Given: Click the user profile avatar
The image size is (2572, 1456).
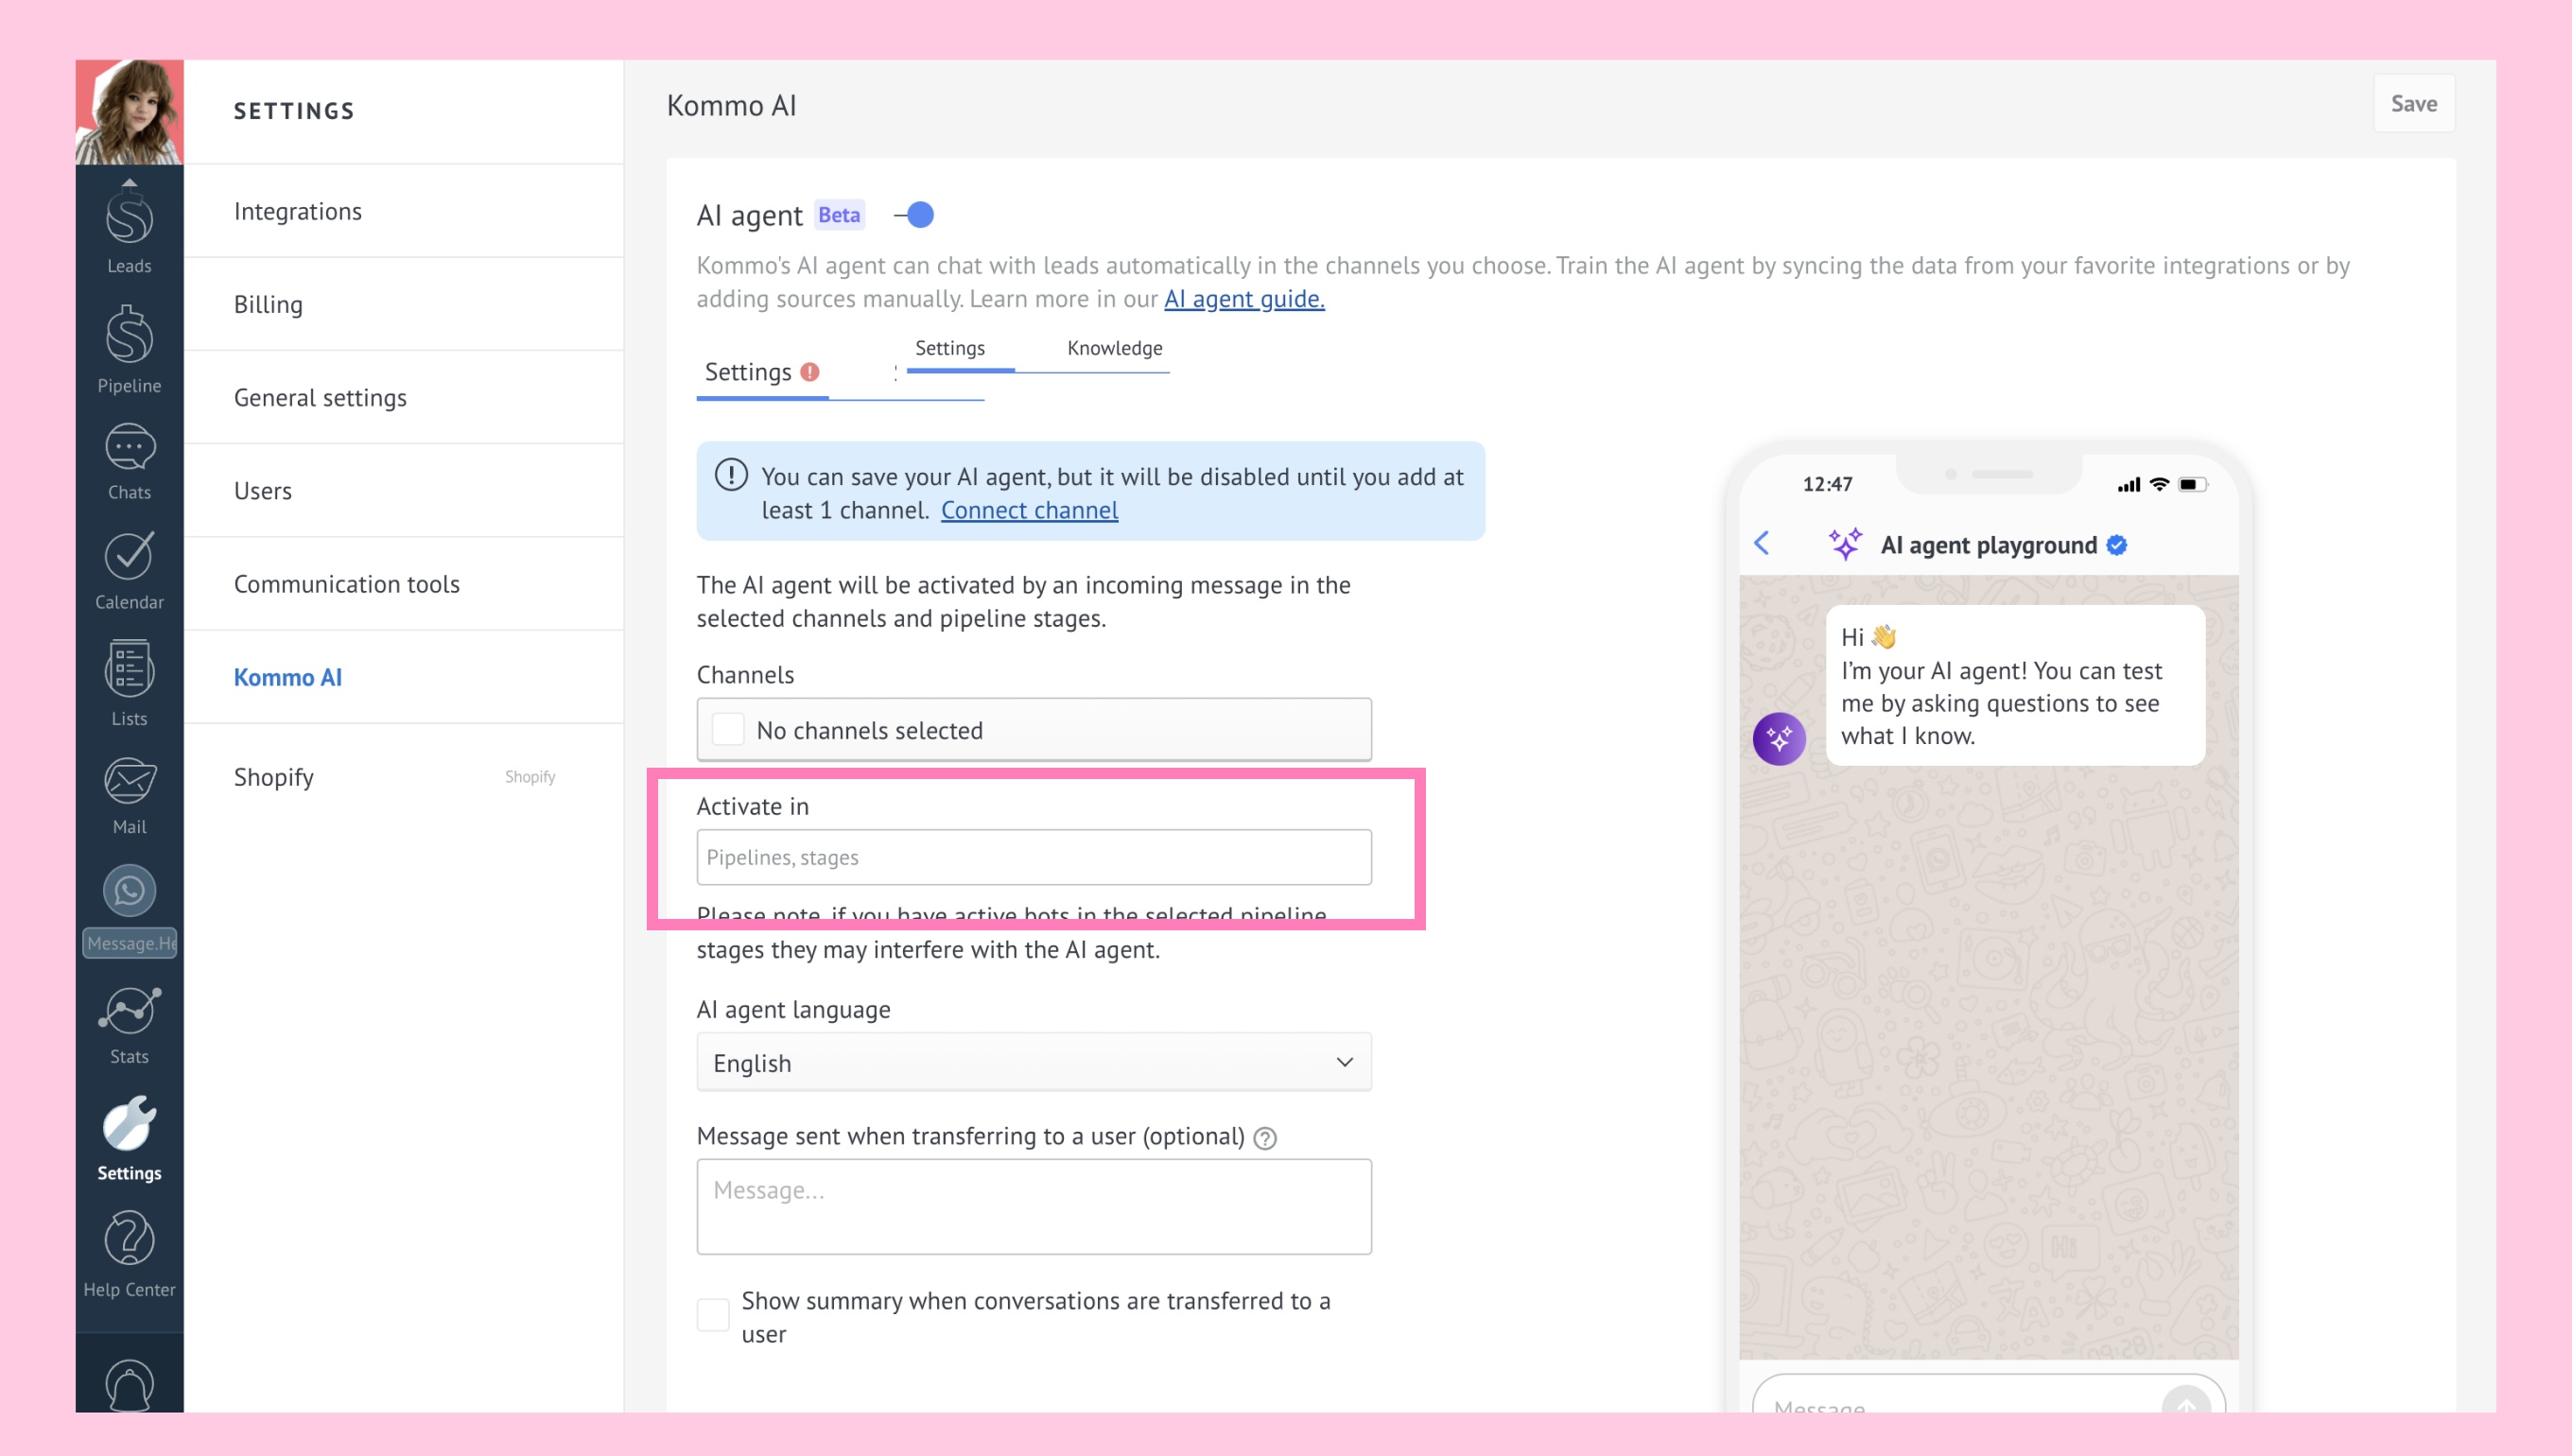Looking at the screenshot, I should [129, 112].
